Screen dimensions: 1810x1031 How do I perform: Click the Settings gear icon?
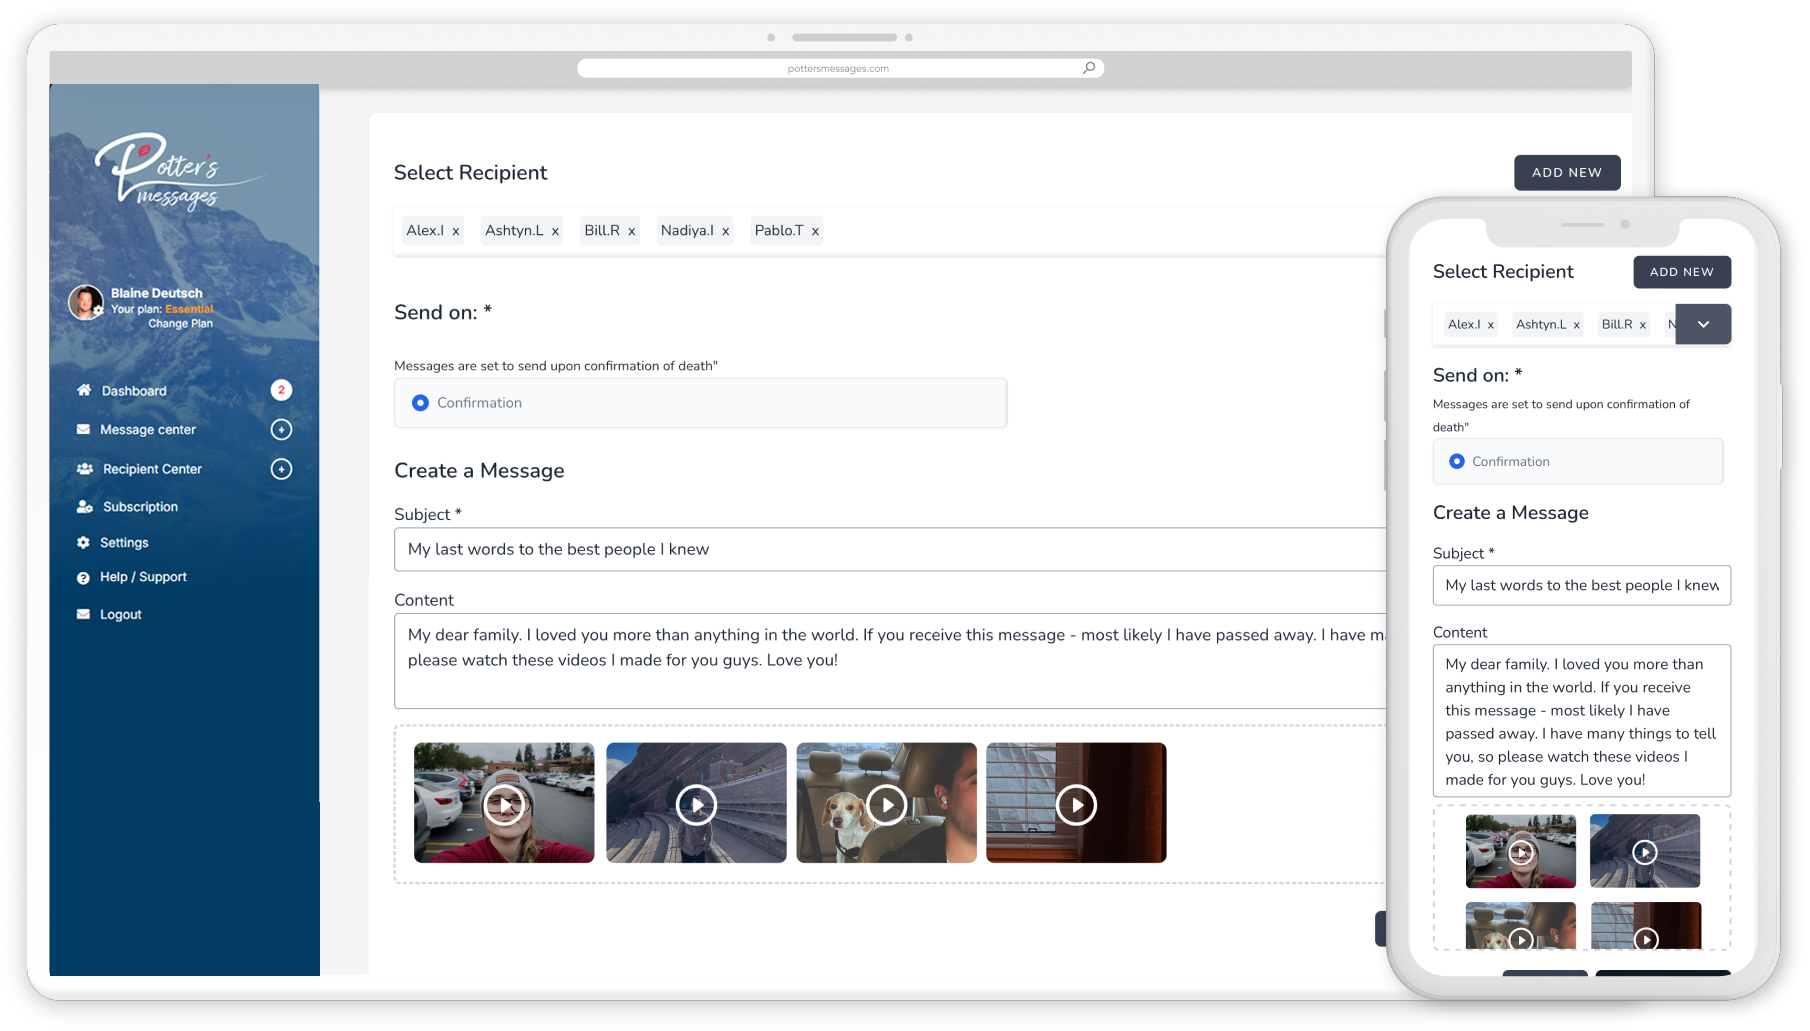[x=84, y=542]
